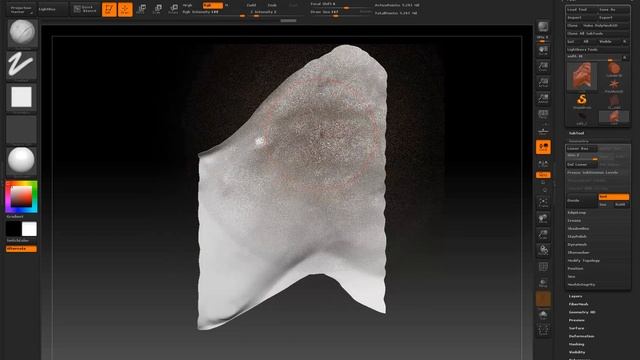
Task: Select the Move transform icon in top shelf
Action: (x=142, y=9)
